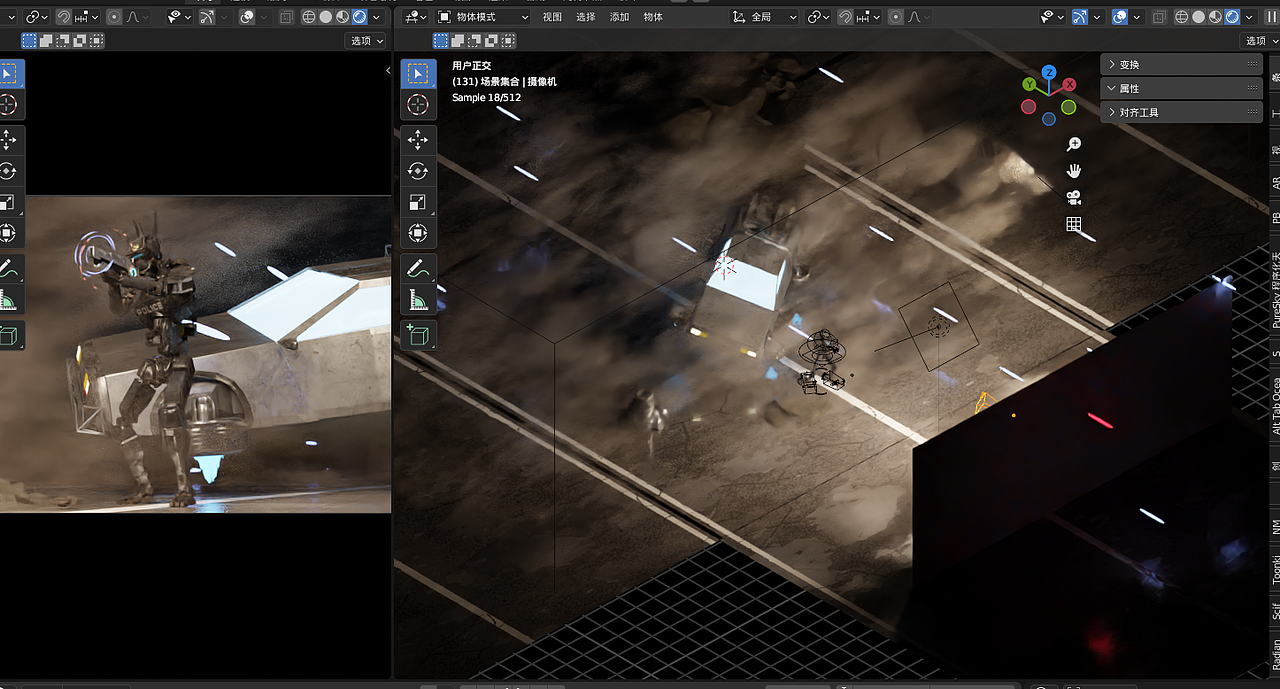Pause viewport render preview
This screenshot has width=1280, height=689.
tap(1271, 17)
